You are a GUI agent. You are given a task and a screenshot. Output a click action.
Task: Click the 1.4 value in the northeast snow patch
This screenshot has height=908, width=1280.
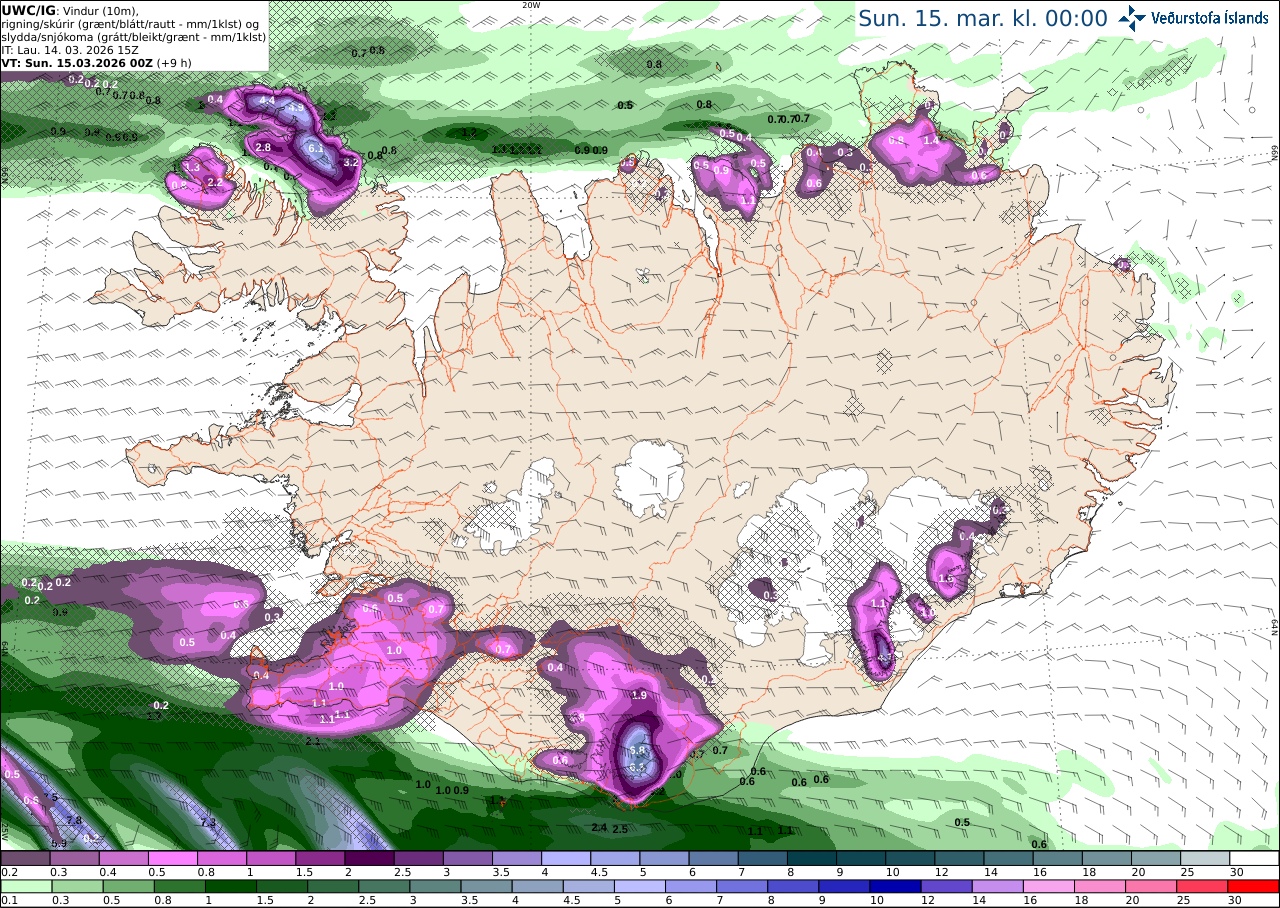point(931,141)
